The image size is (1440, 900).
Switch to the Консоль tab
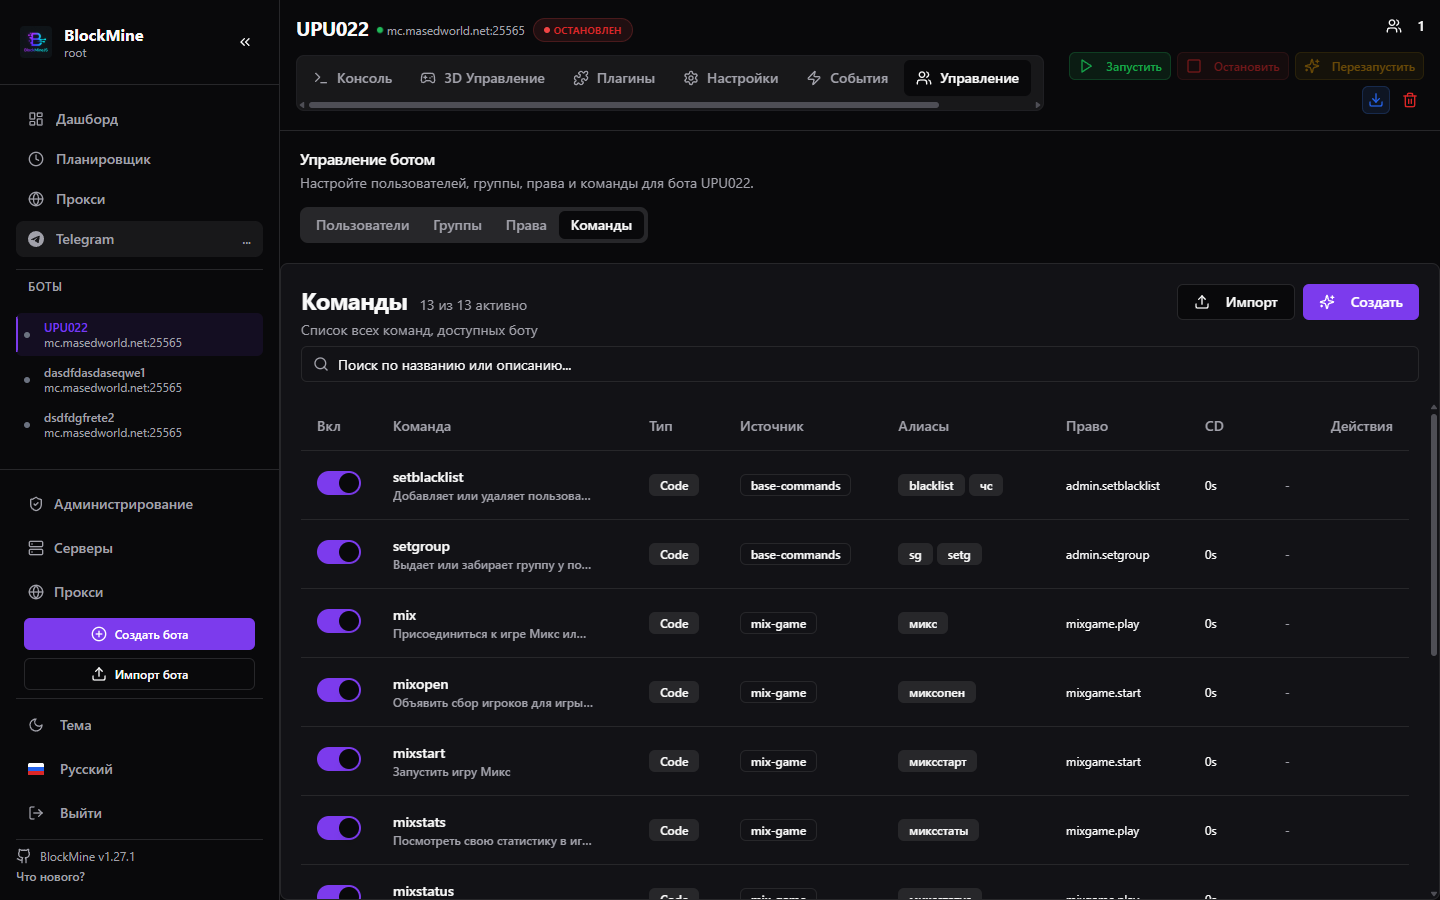tap(353, 78)
